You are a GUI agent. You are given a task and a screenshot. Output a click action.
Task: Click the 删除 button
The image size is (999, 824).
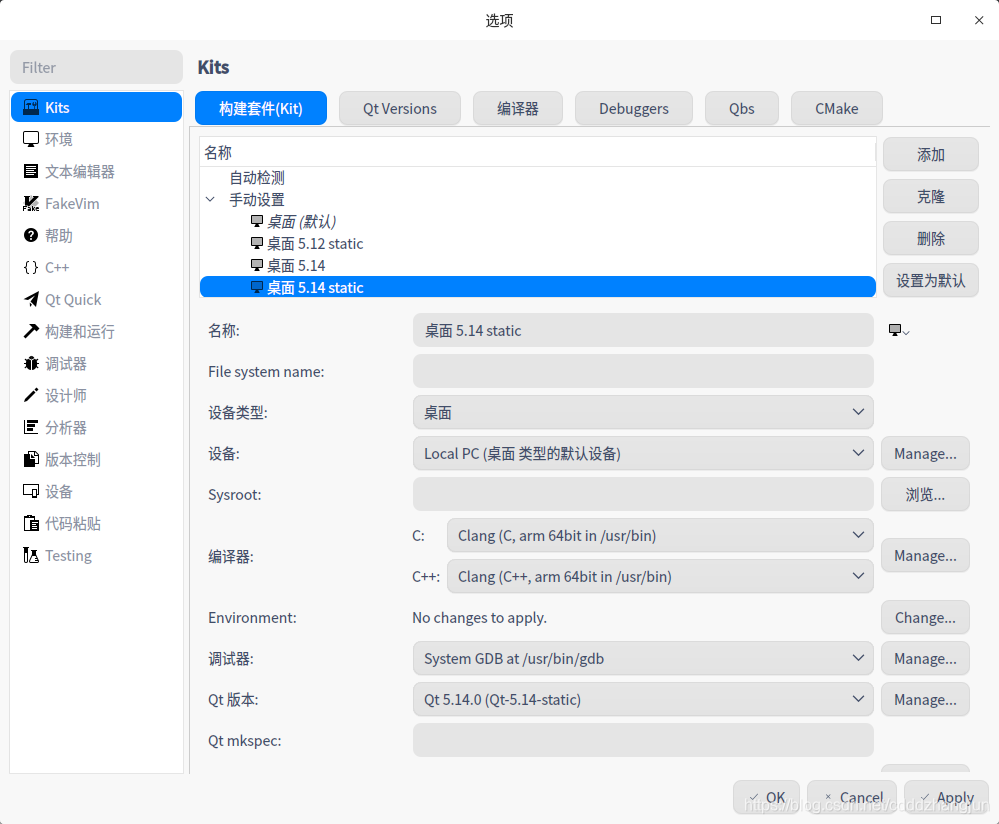930,238
